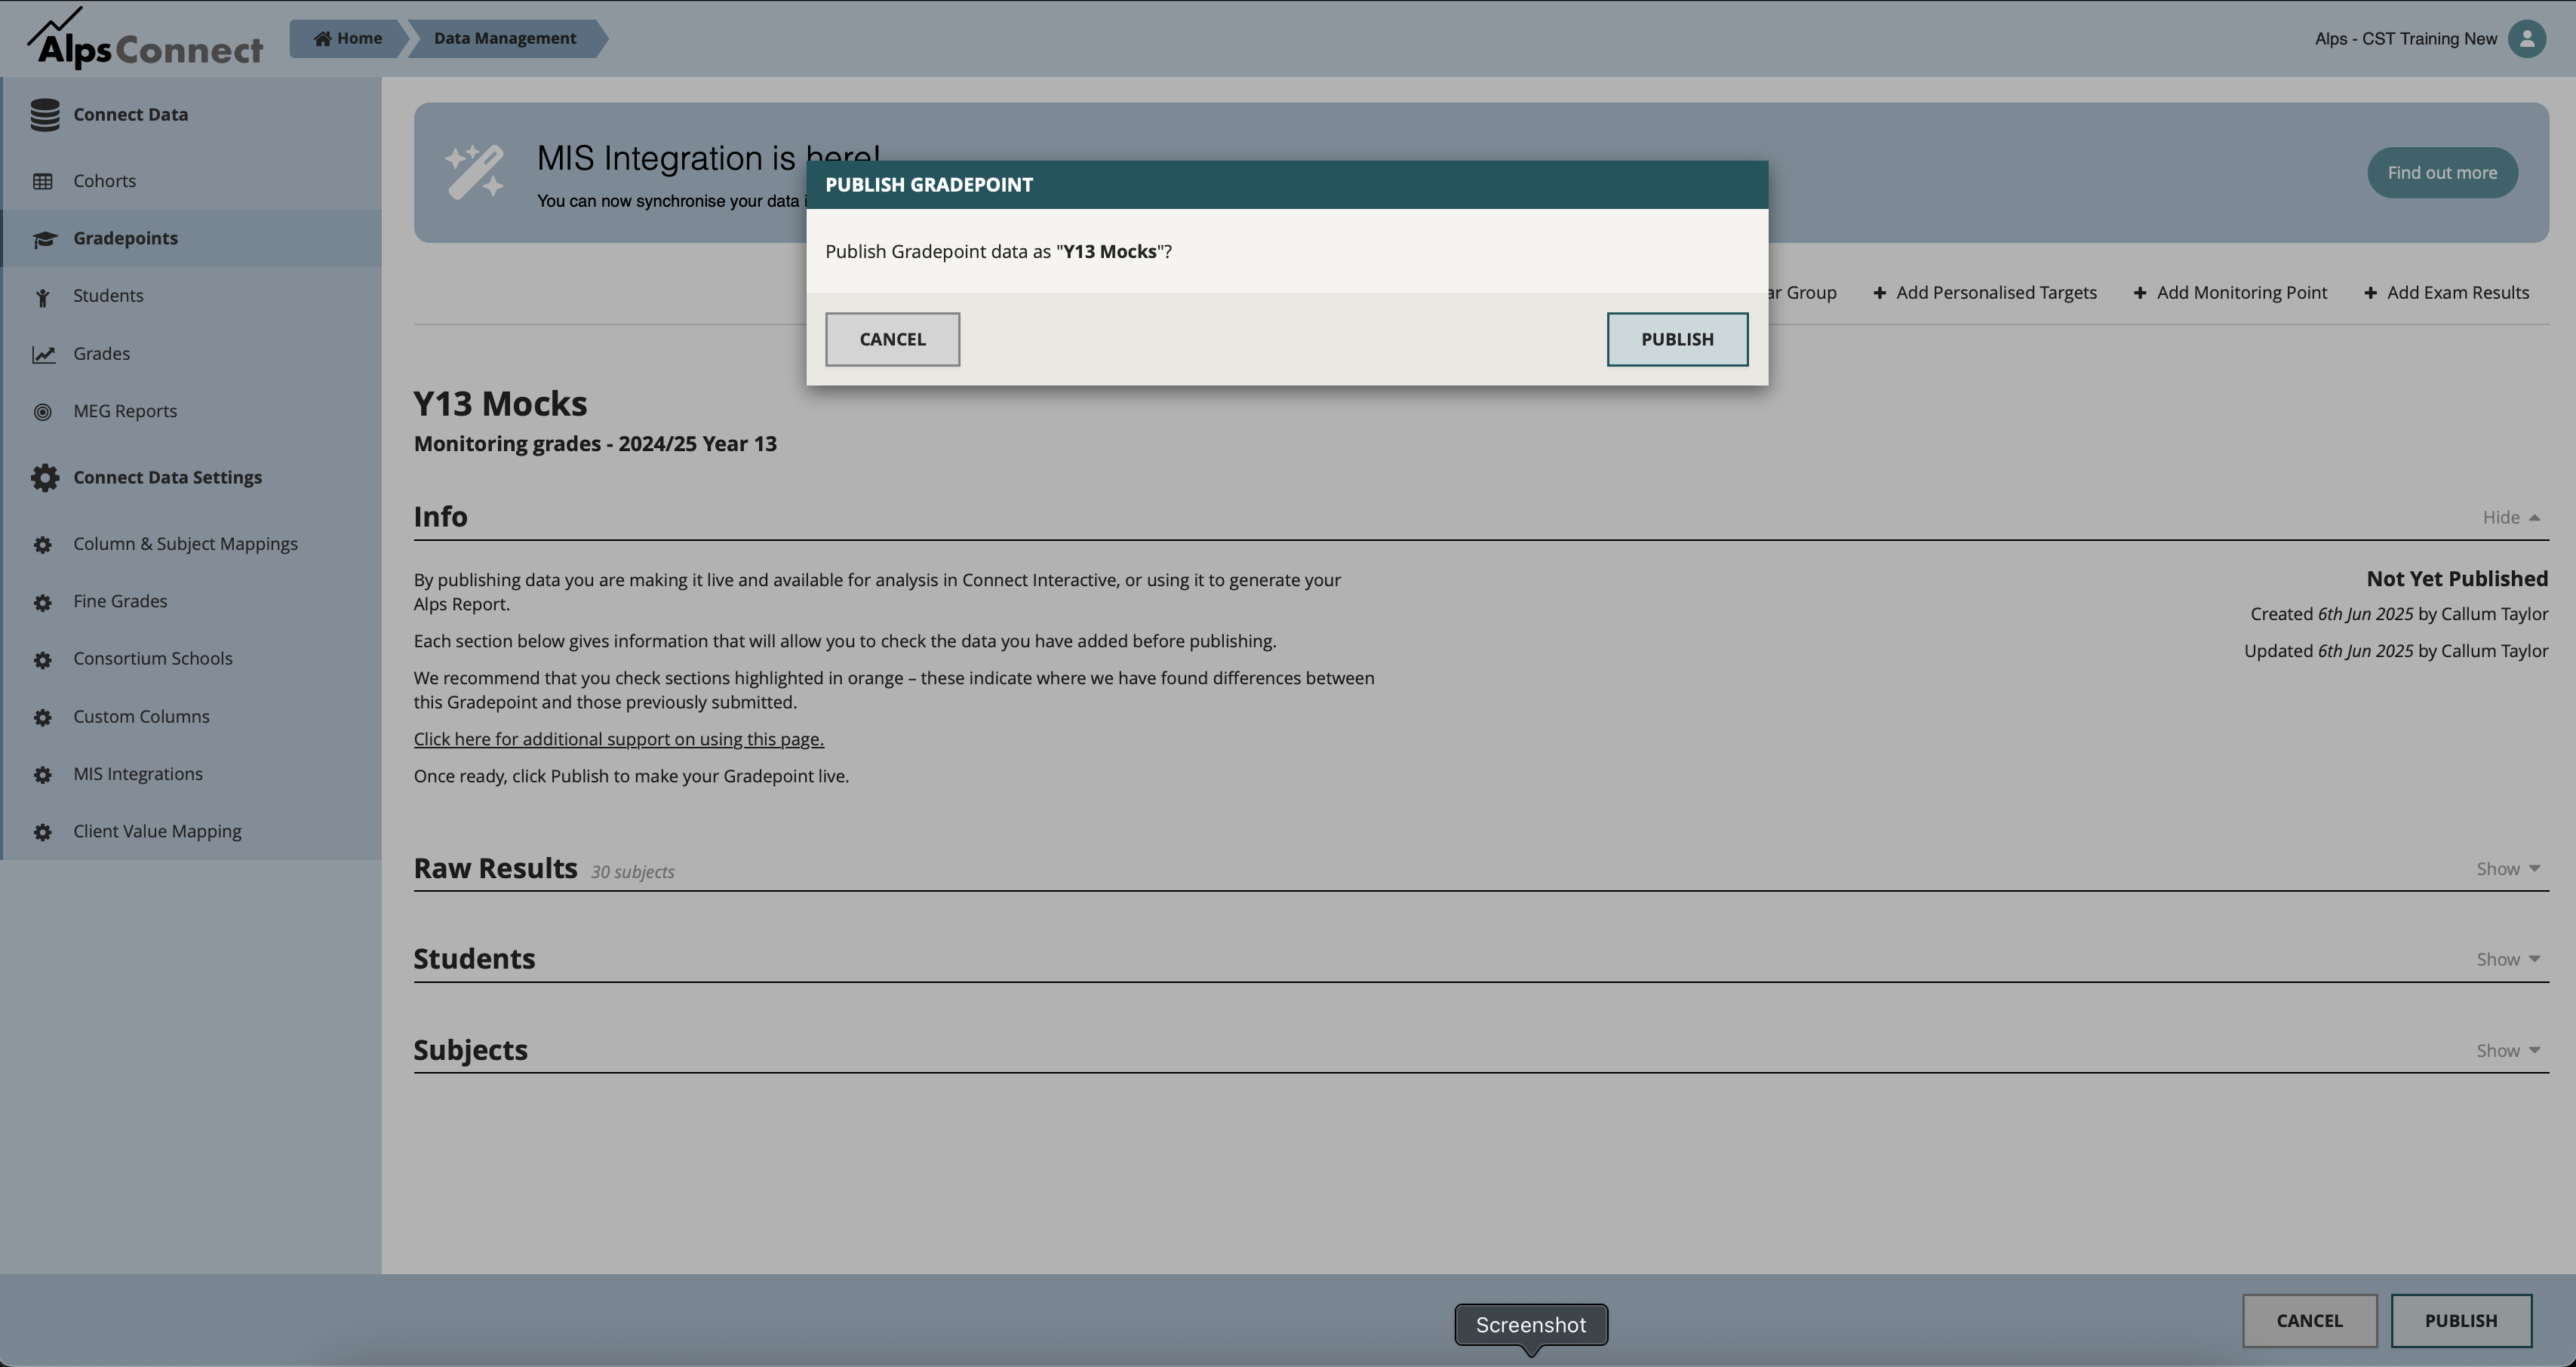The height and width of the screenshot is (1367, 2576).
Task: Click the Custom Columns gear icon
Action: [42, 717]
